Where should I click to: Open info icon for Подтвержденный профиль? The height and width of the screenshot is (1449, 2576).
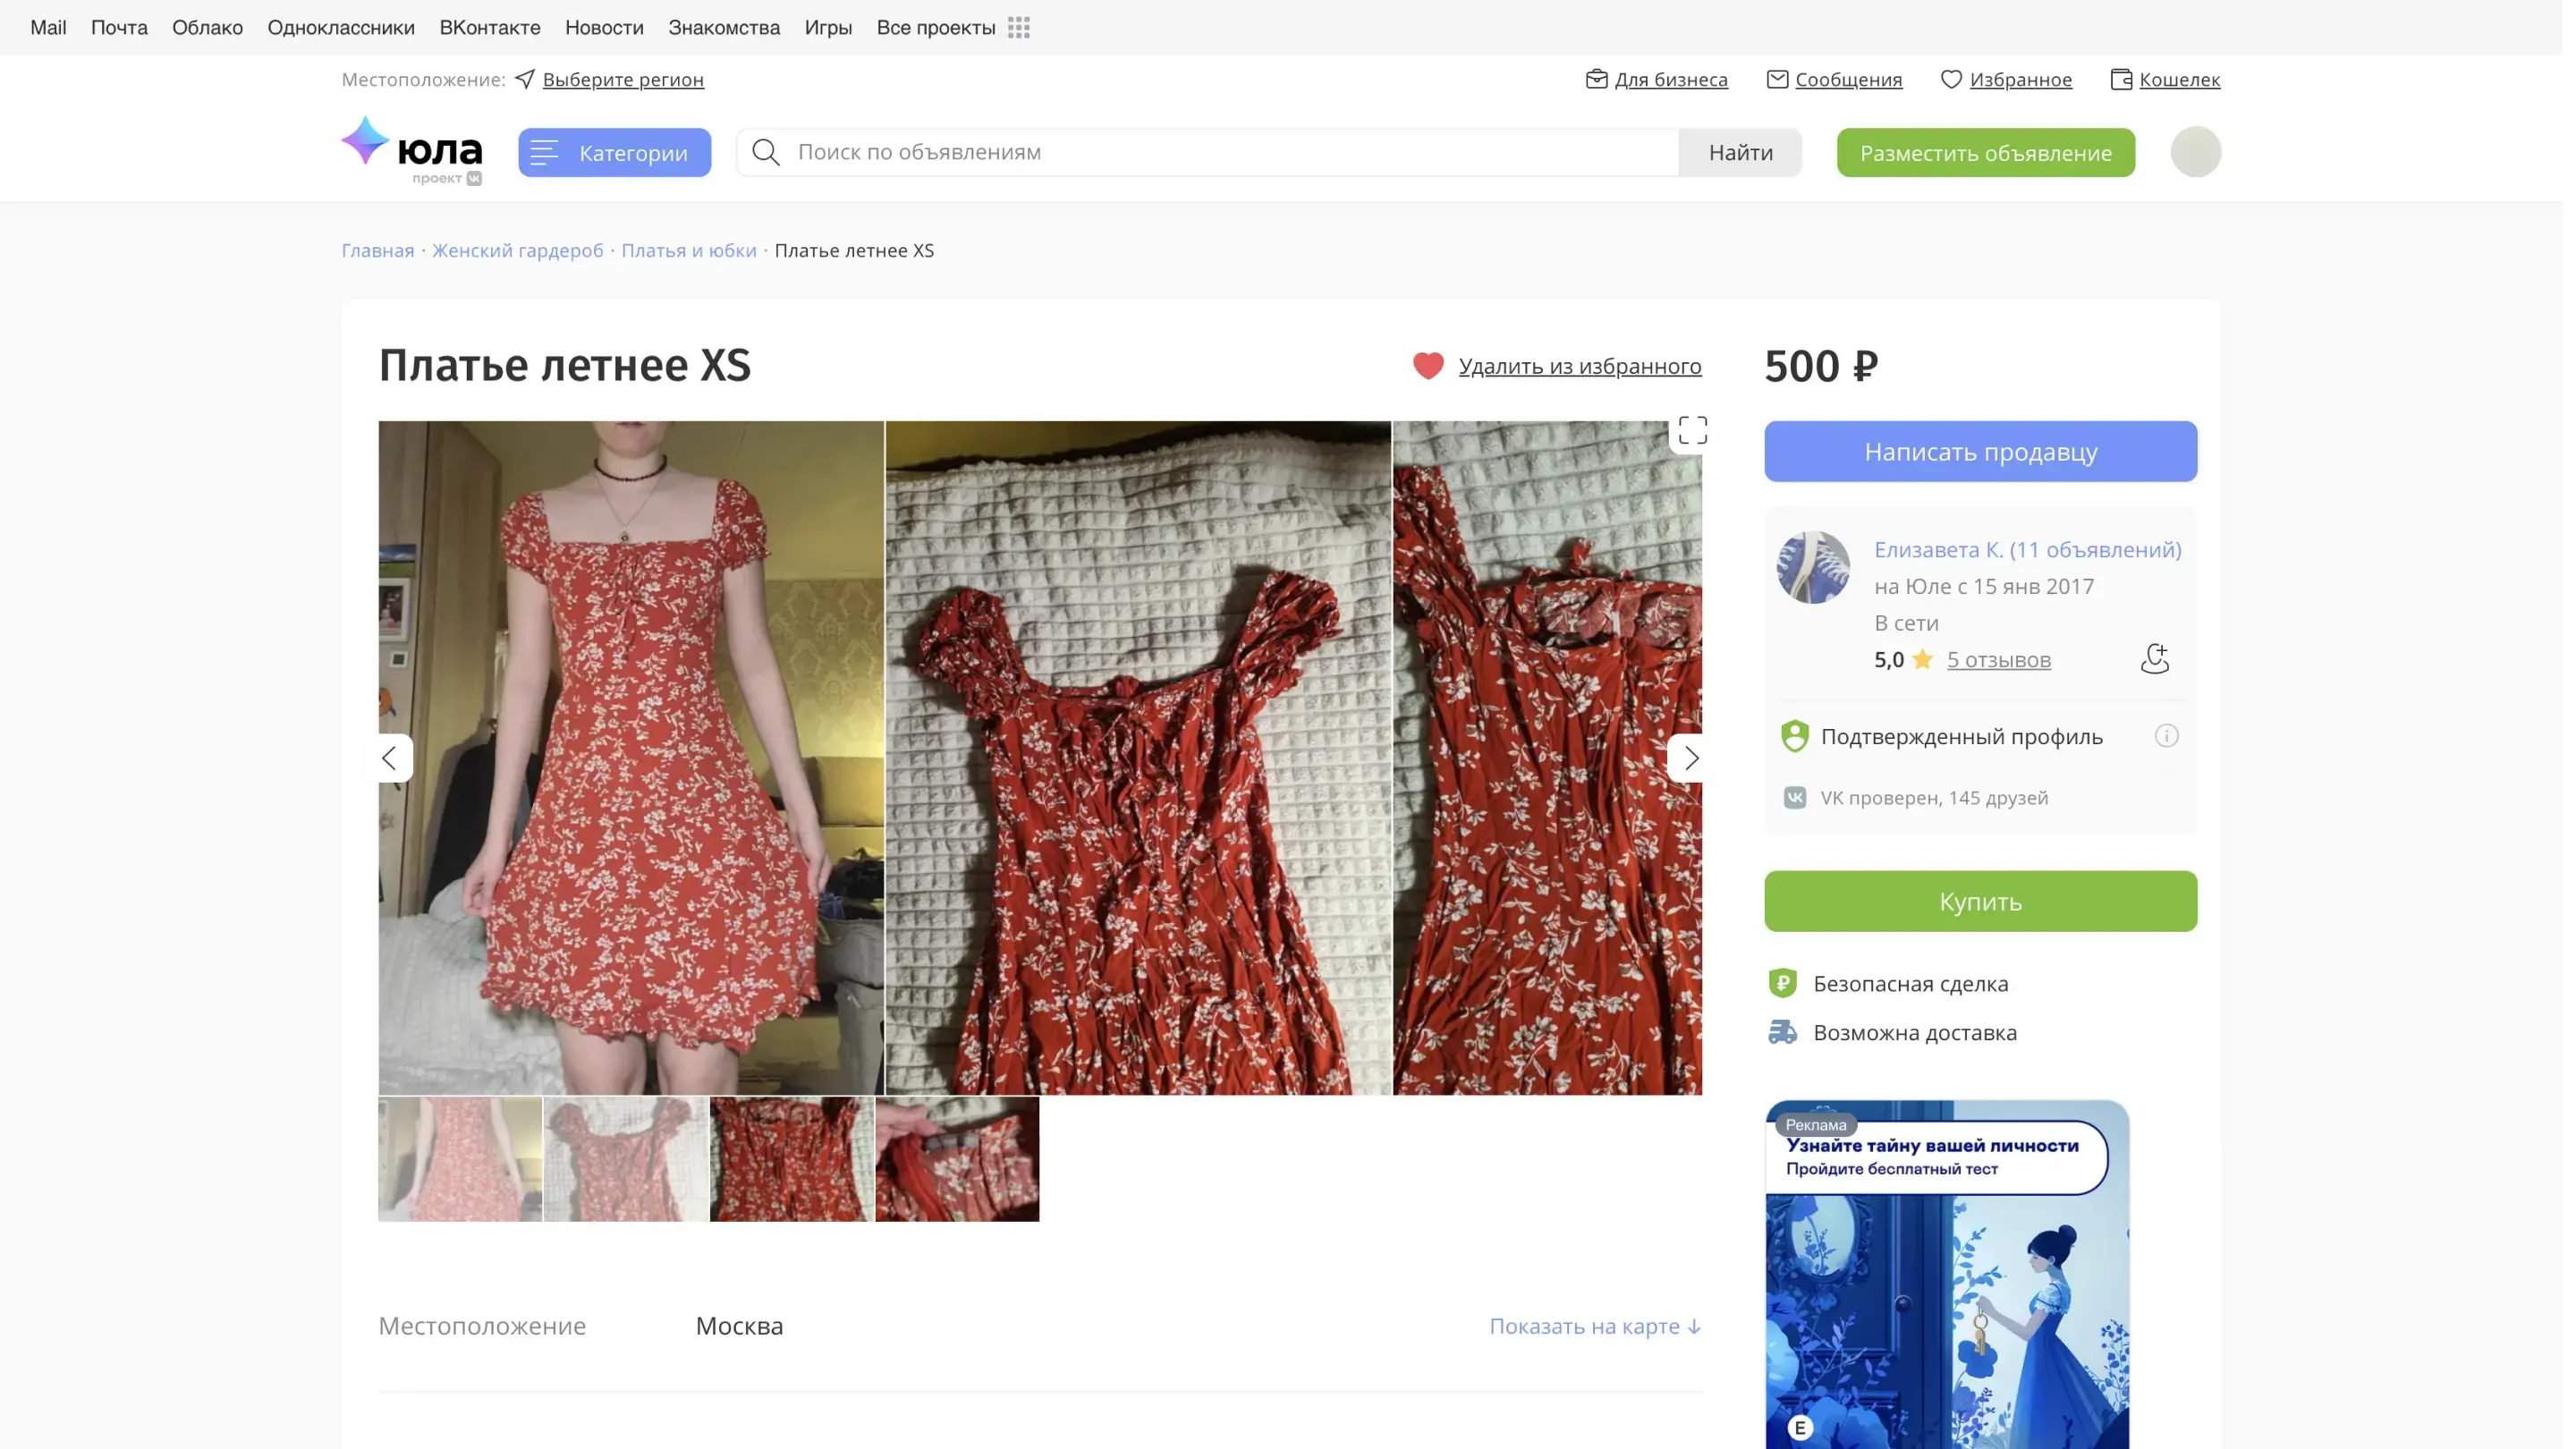pyautogui.click(x=2166, y=736)
